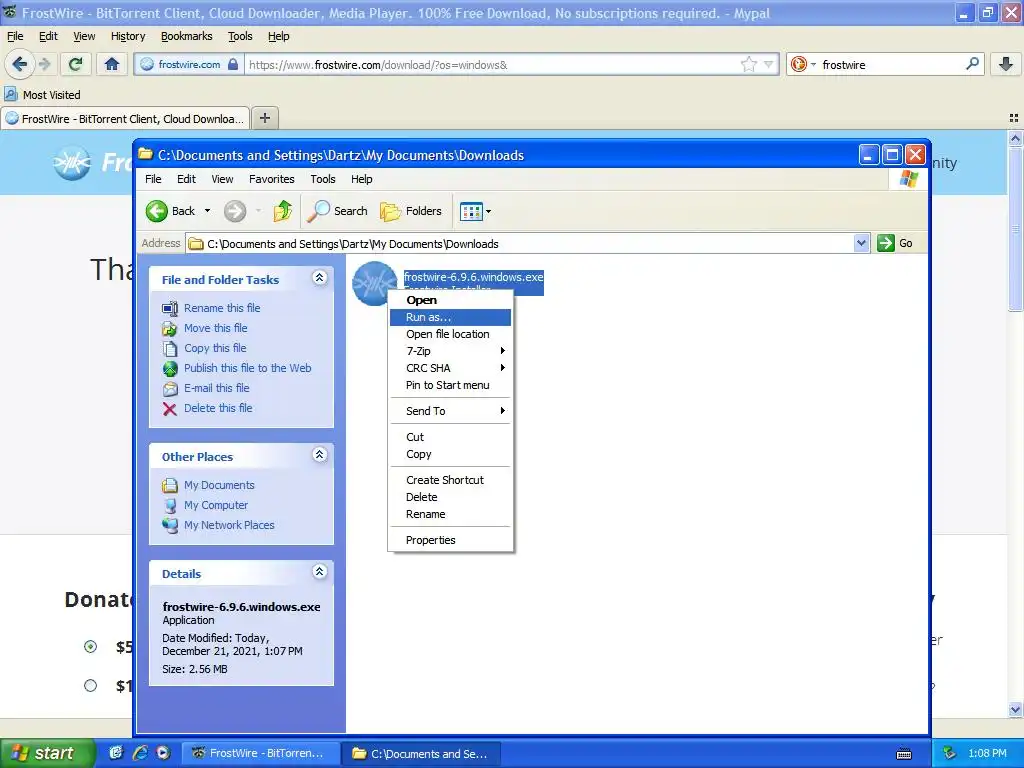Open My Network Places icon
The image size is (1024, 768).
(x=170, y=525)
